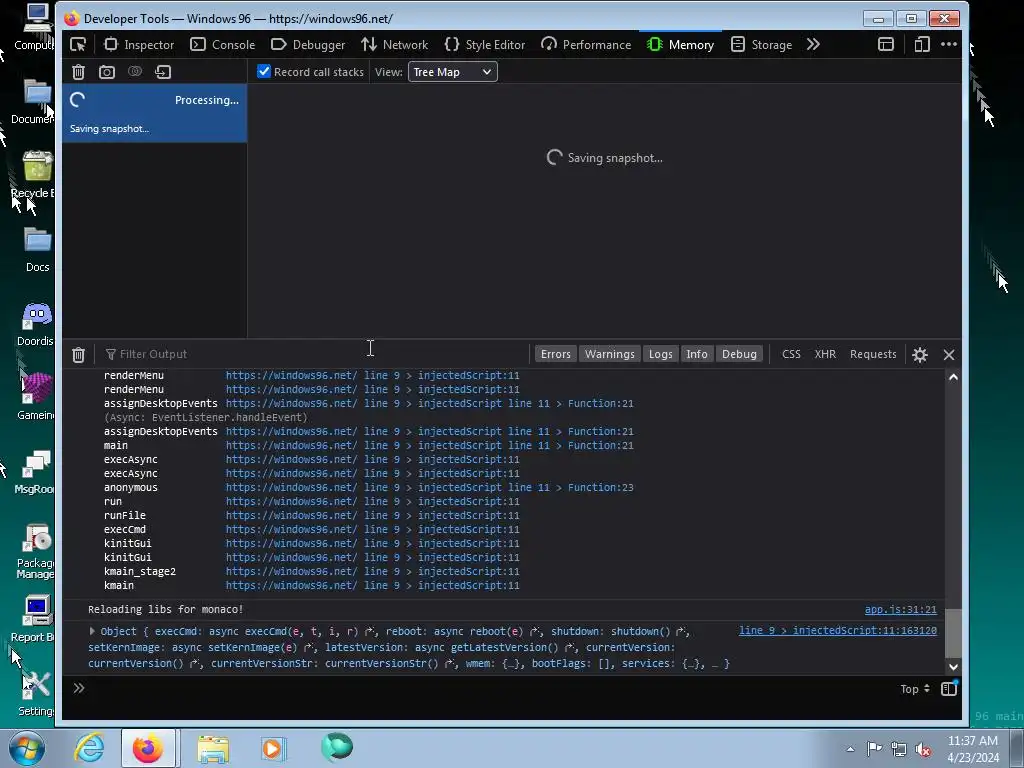Launch Internet Explorer from taskbar
Viewport: 1024px width, 768px height.
88,748
